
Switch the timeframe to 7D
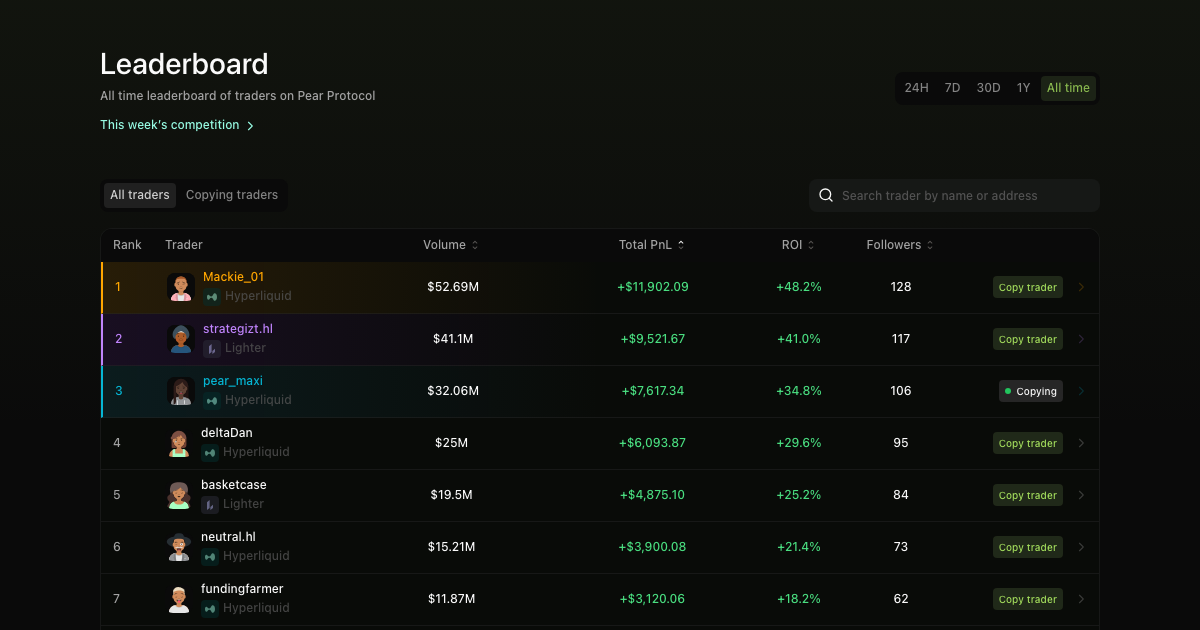click(x=952, y=88)
